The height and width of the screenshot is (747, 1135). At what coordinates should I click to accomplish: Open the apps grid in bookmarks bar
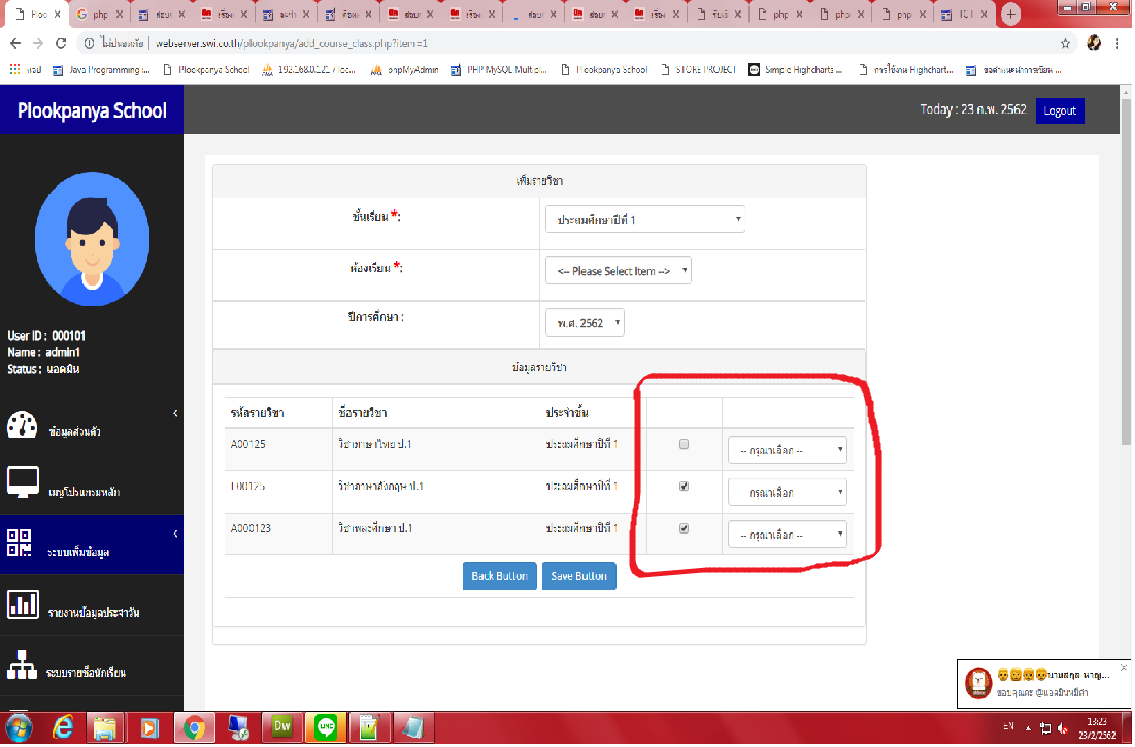[14, 69]
